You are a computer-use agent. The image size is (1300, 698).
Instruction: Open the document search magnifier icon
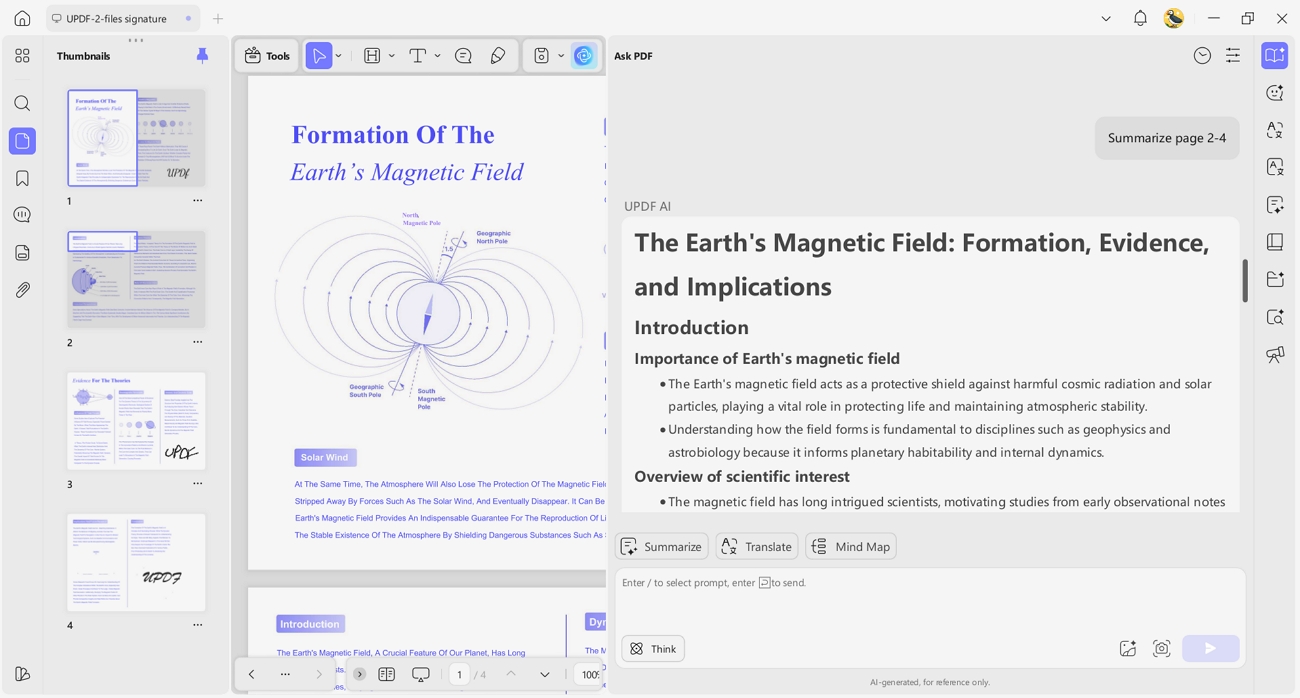[1275, 317]
